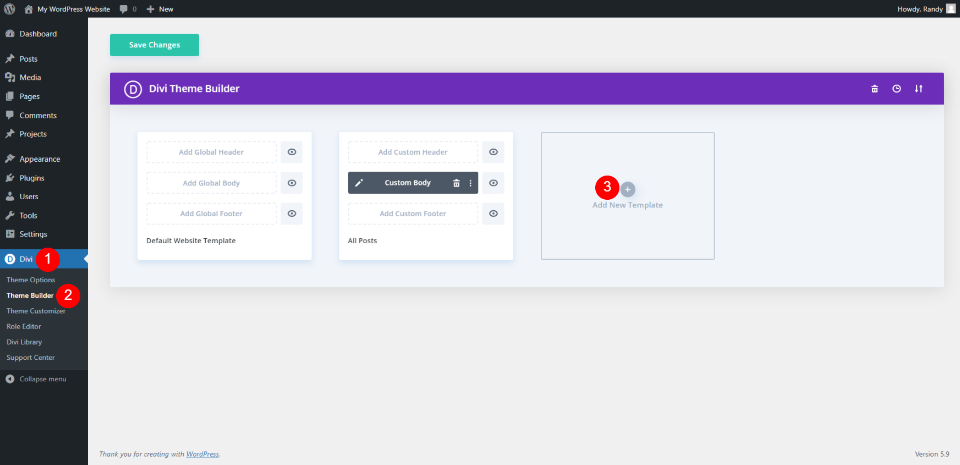Toggle visibility of Global Header
The width and height of the screenshot is (960, 465).
pos(292,152)
